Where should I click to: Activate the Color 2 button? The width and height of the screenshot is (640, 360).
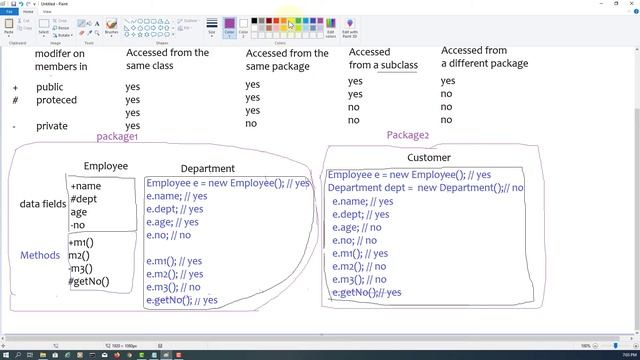[x=243, y=28]
